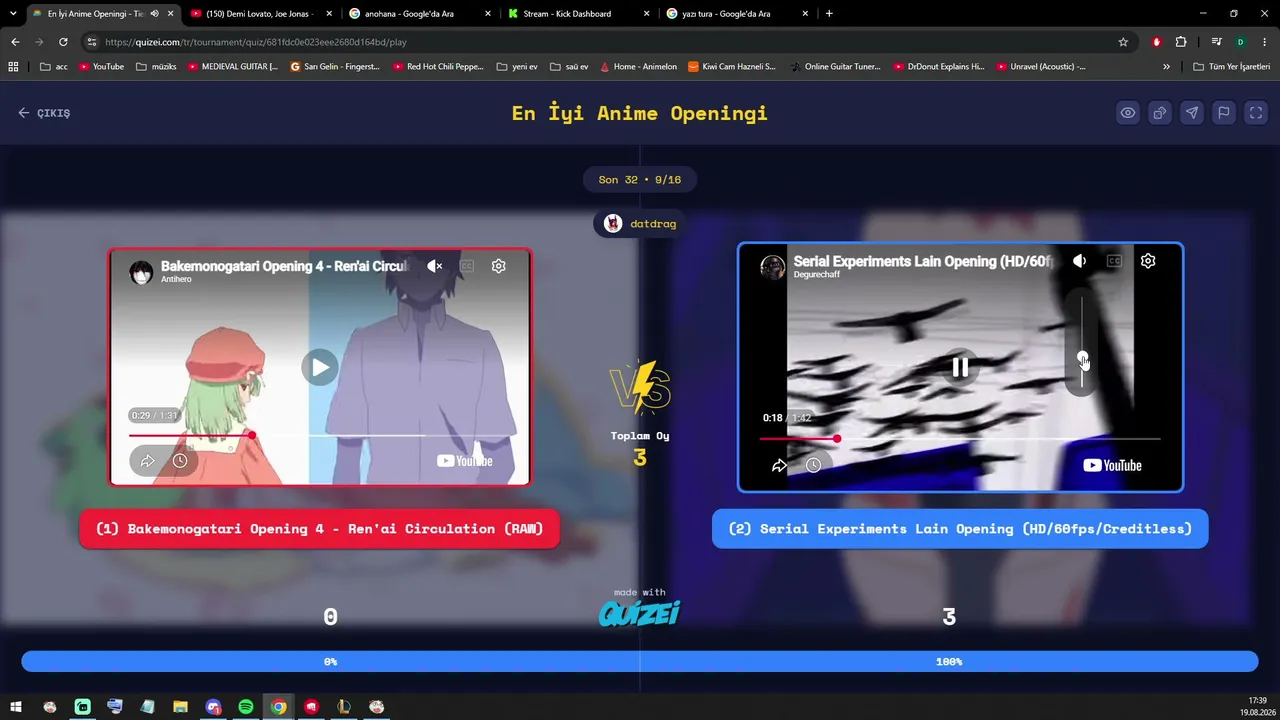Open settings gear on Lain video

[1148, 261]
